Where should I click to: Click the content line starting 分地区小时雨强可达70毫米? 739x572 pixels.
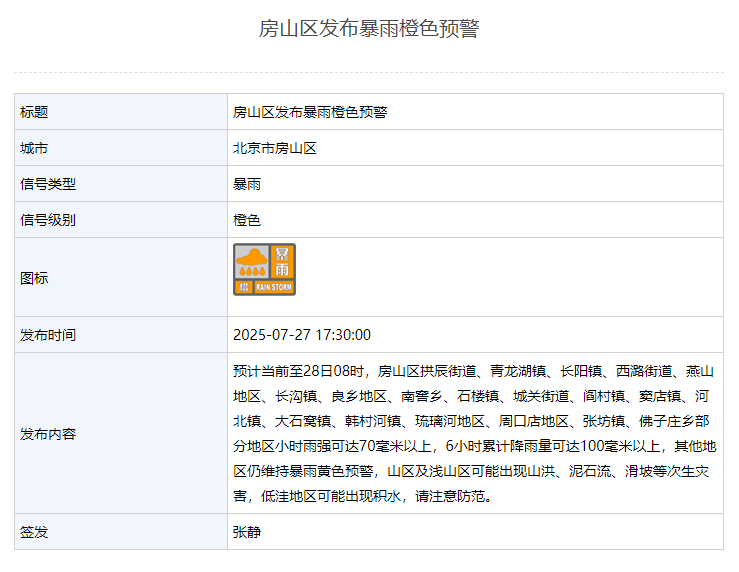pyautogui.click(x=475, y=446)
